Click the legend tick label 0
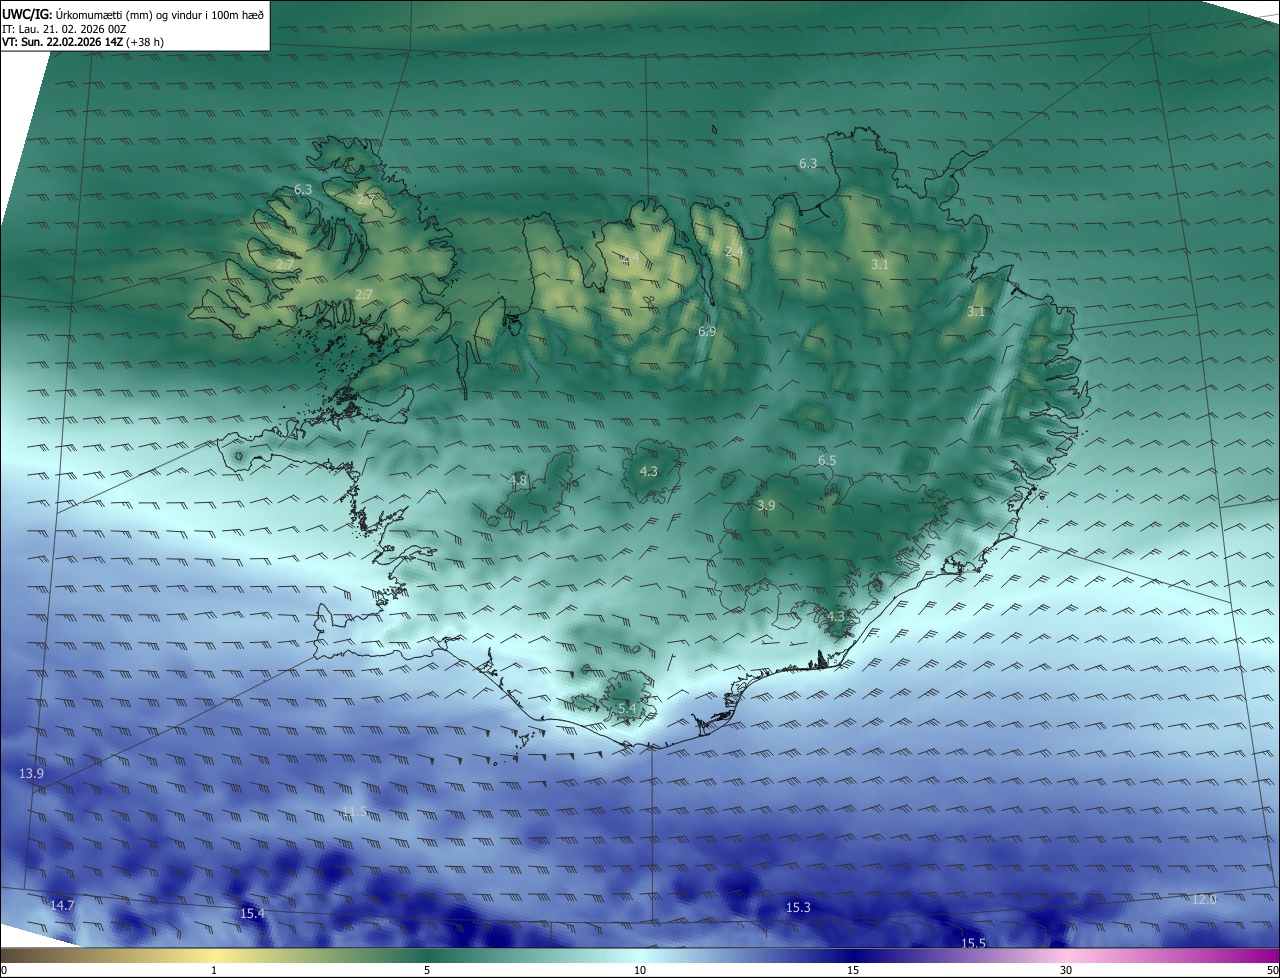Screen dimensions: 1280x978 pos(4,970)
